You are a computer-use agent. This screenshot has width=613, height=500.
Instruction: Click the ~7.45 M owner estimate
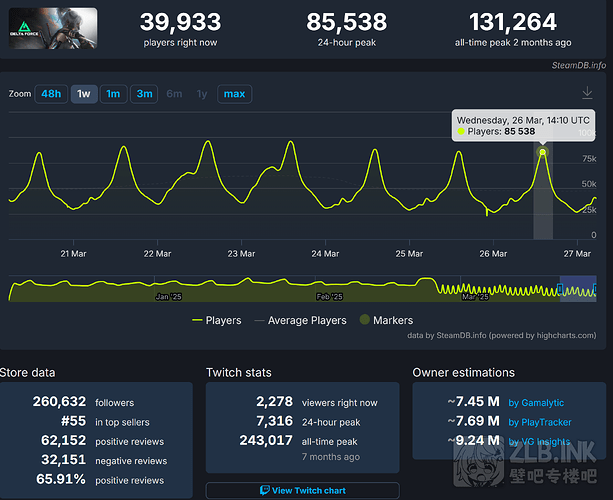click(x=474, y=402)
